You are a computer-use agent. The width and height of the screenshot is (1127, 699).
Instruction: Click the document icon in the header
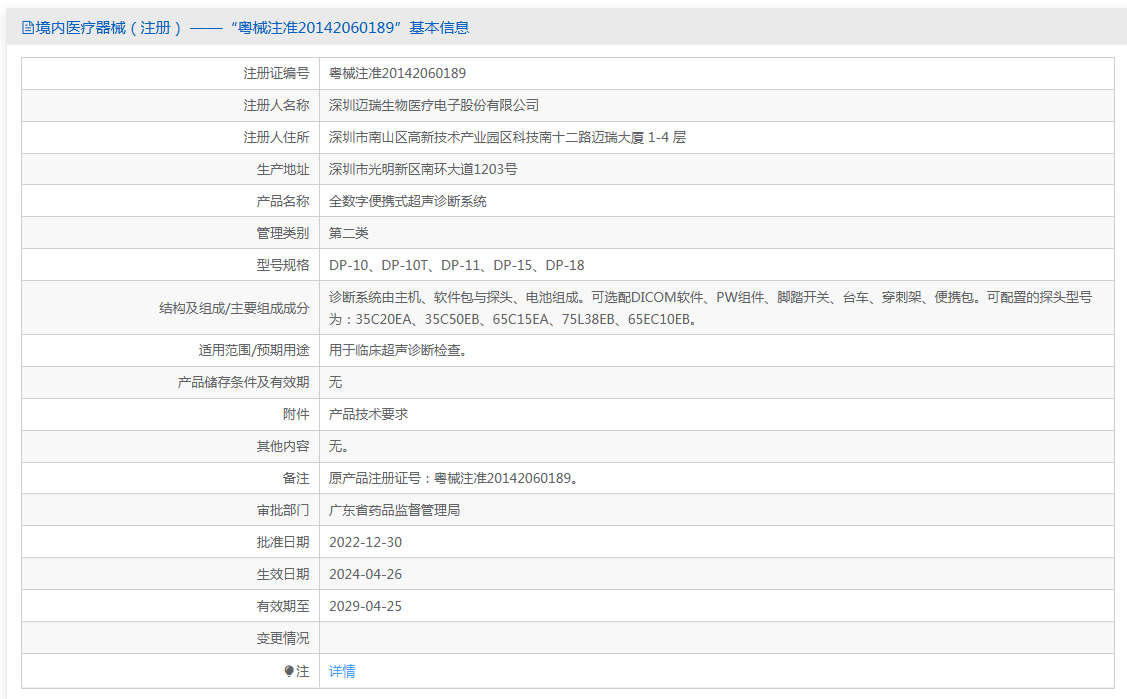[28, 28]
